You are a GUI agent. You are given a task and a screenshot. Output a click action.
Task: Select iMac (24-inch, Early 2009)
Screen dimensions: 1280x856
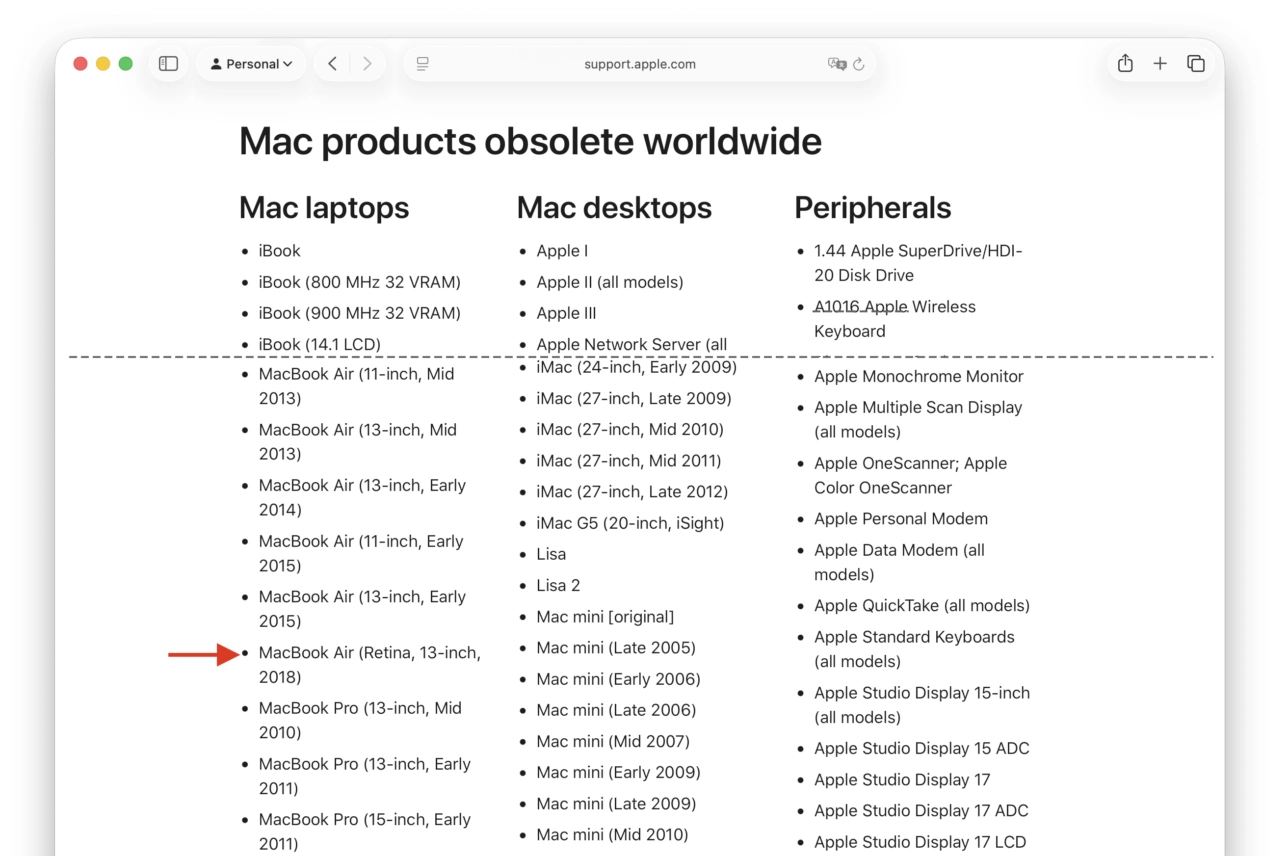637,367
